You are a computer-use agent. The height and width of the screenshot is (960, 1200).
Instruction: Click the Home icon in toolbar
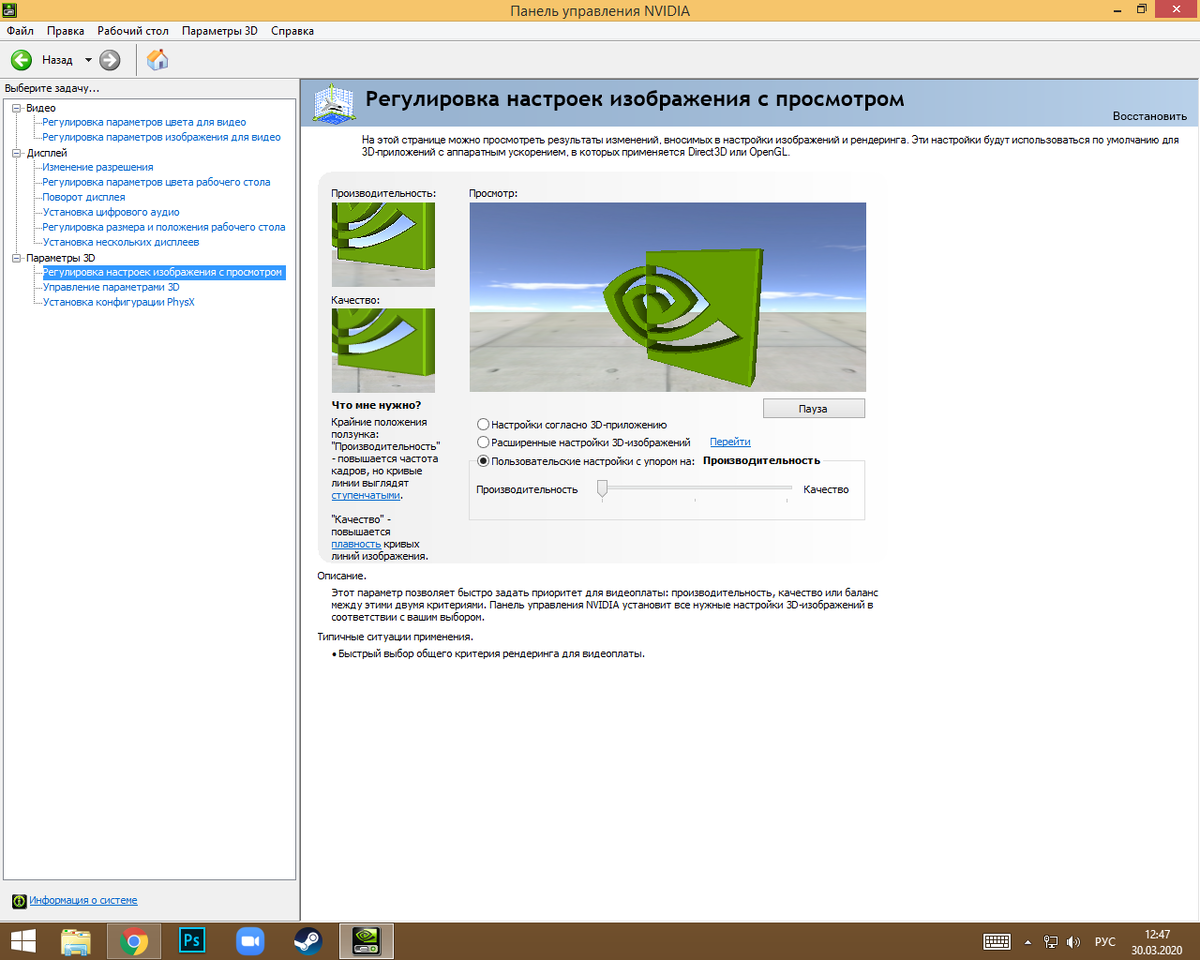(x=157, y=60)
